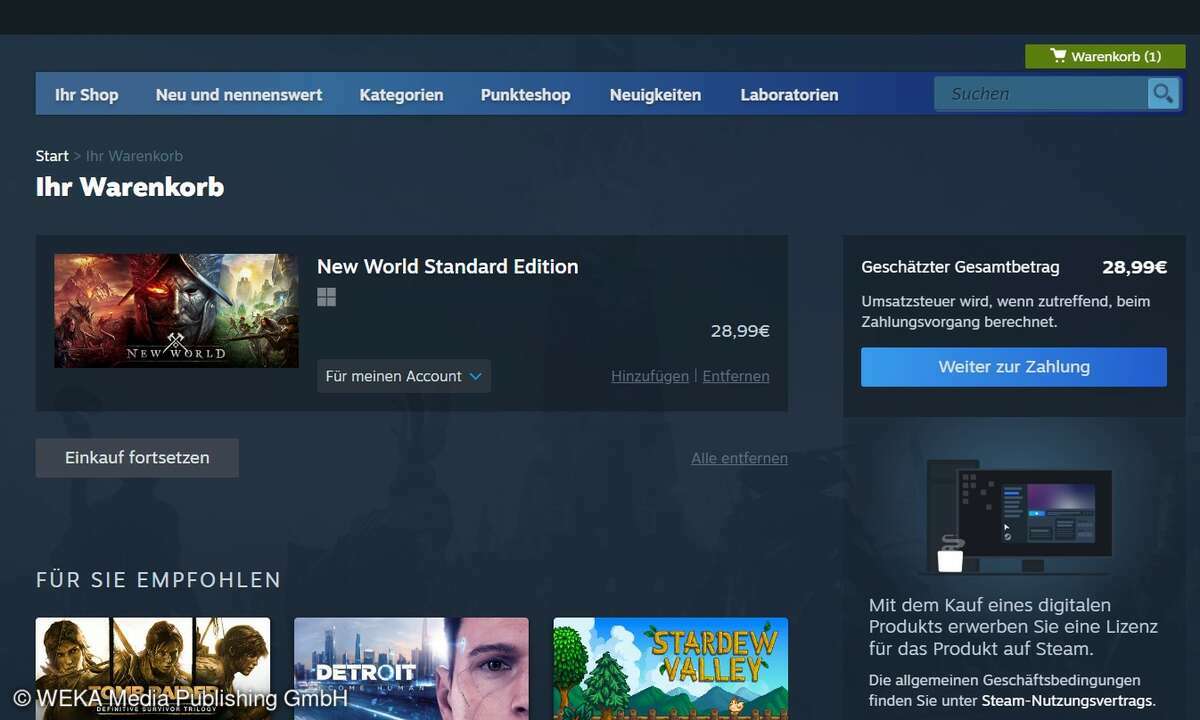Go to the Punkteshop tab
Viewport: 1200px width, 720px height.
tap(525, 95)
